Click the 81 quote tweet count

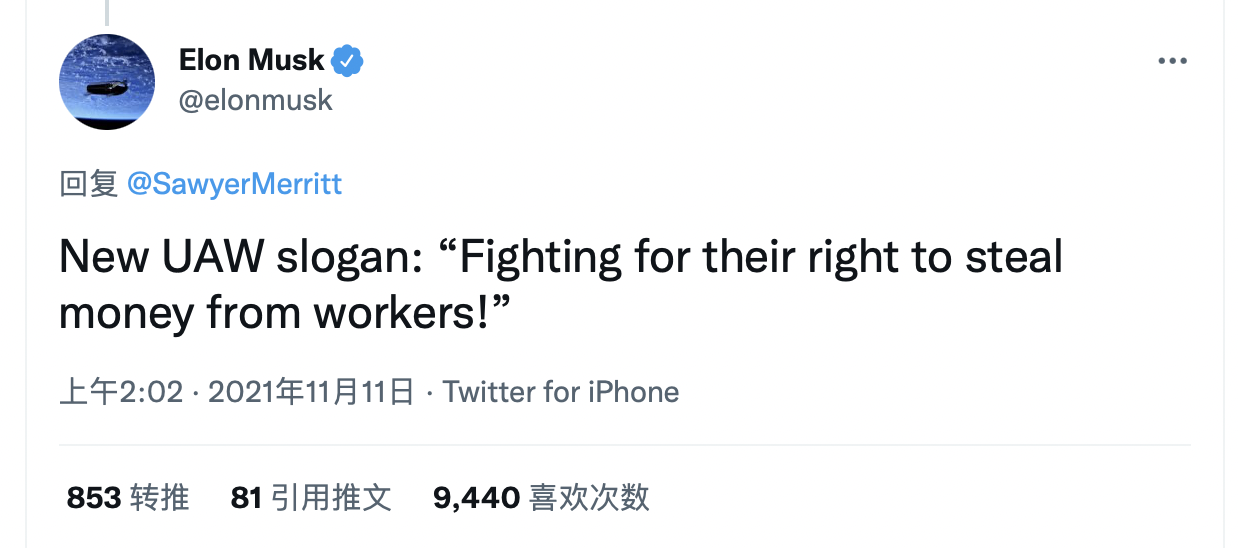pyautogui.click(x=246, y=497)
